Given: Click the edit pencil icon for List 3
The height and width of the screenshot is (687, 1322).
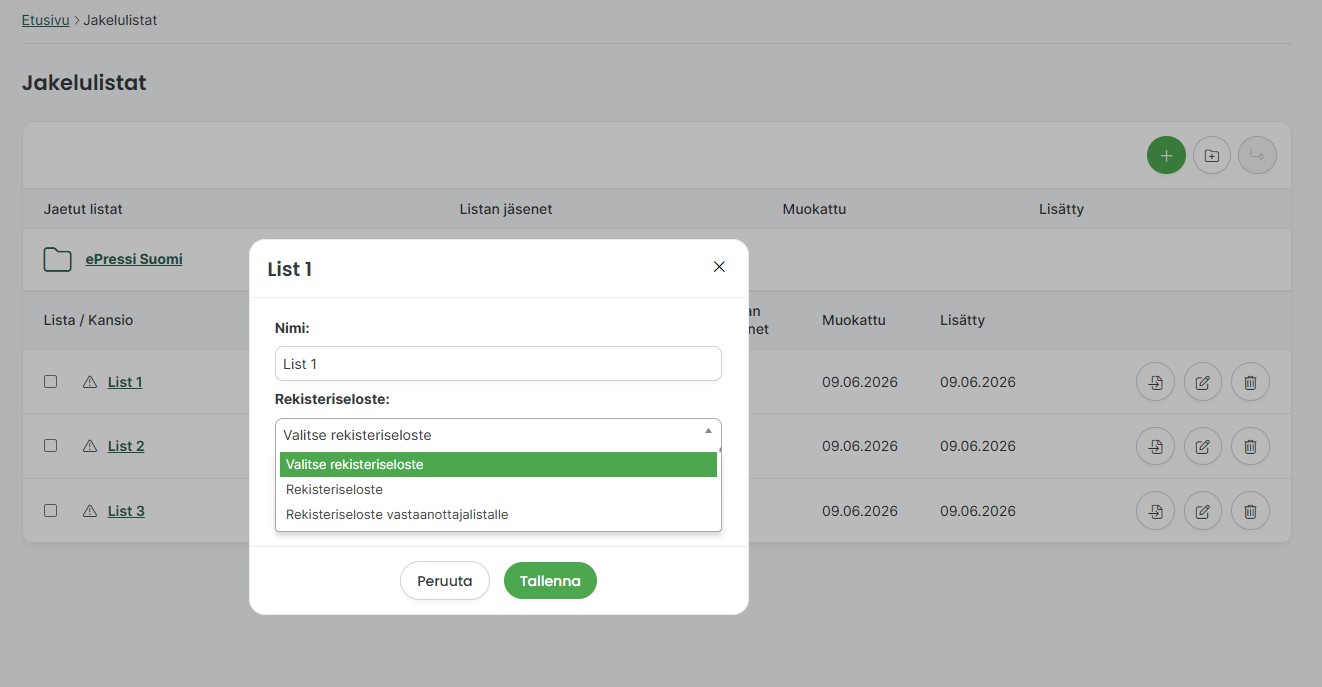Looking at the screenshot, I should tap(1203, 511).
